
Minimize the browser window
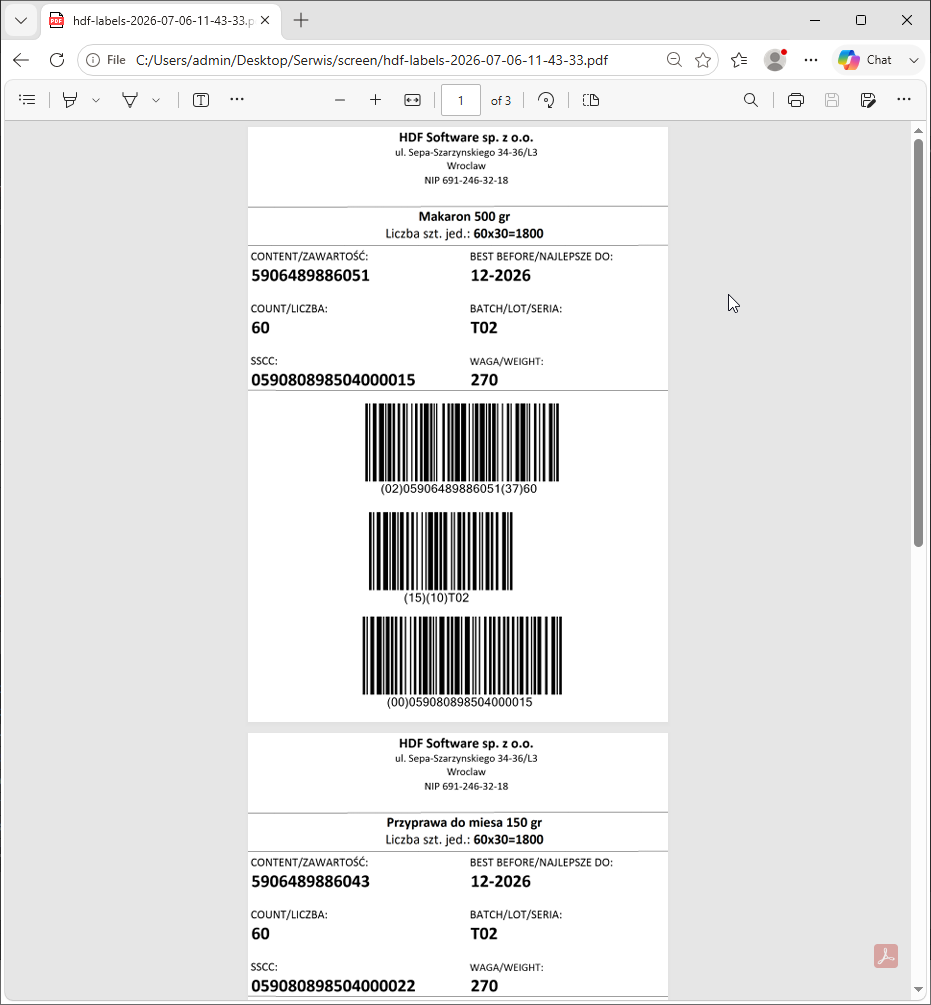pos(815,21)
